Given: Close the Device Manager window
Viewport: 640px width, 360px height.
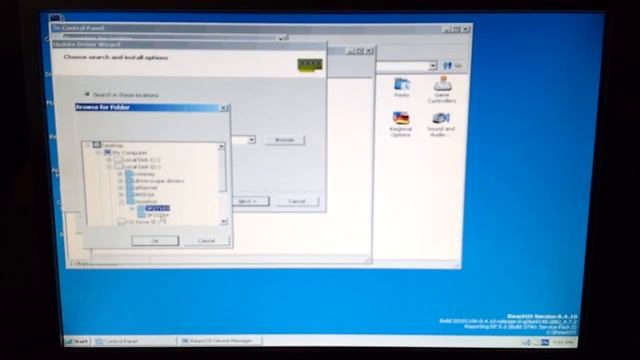Looking at the screenshot, I should pos(369,51).
